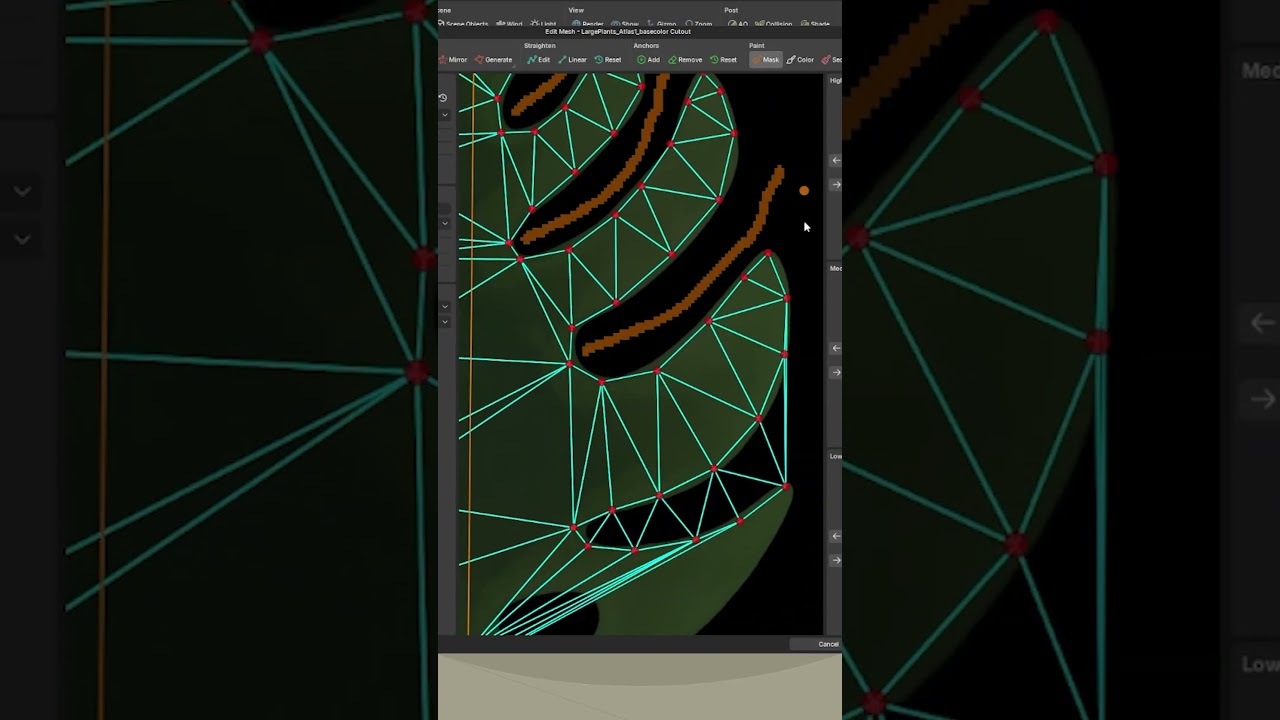
Task: Click the left arrow in the Med section
Action: 836,348
